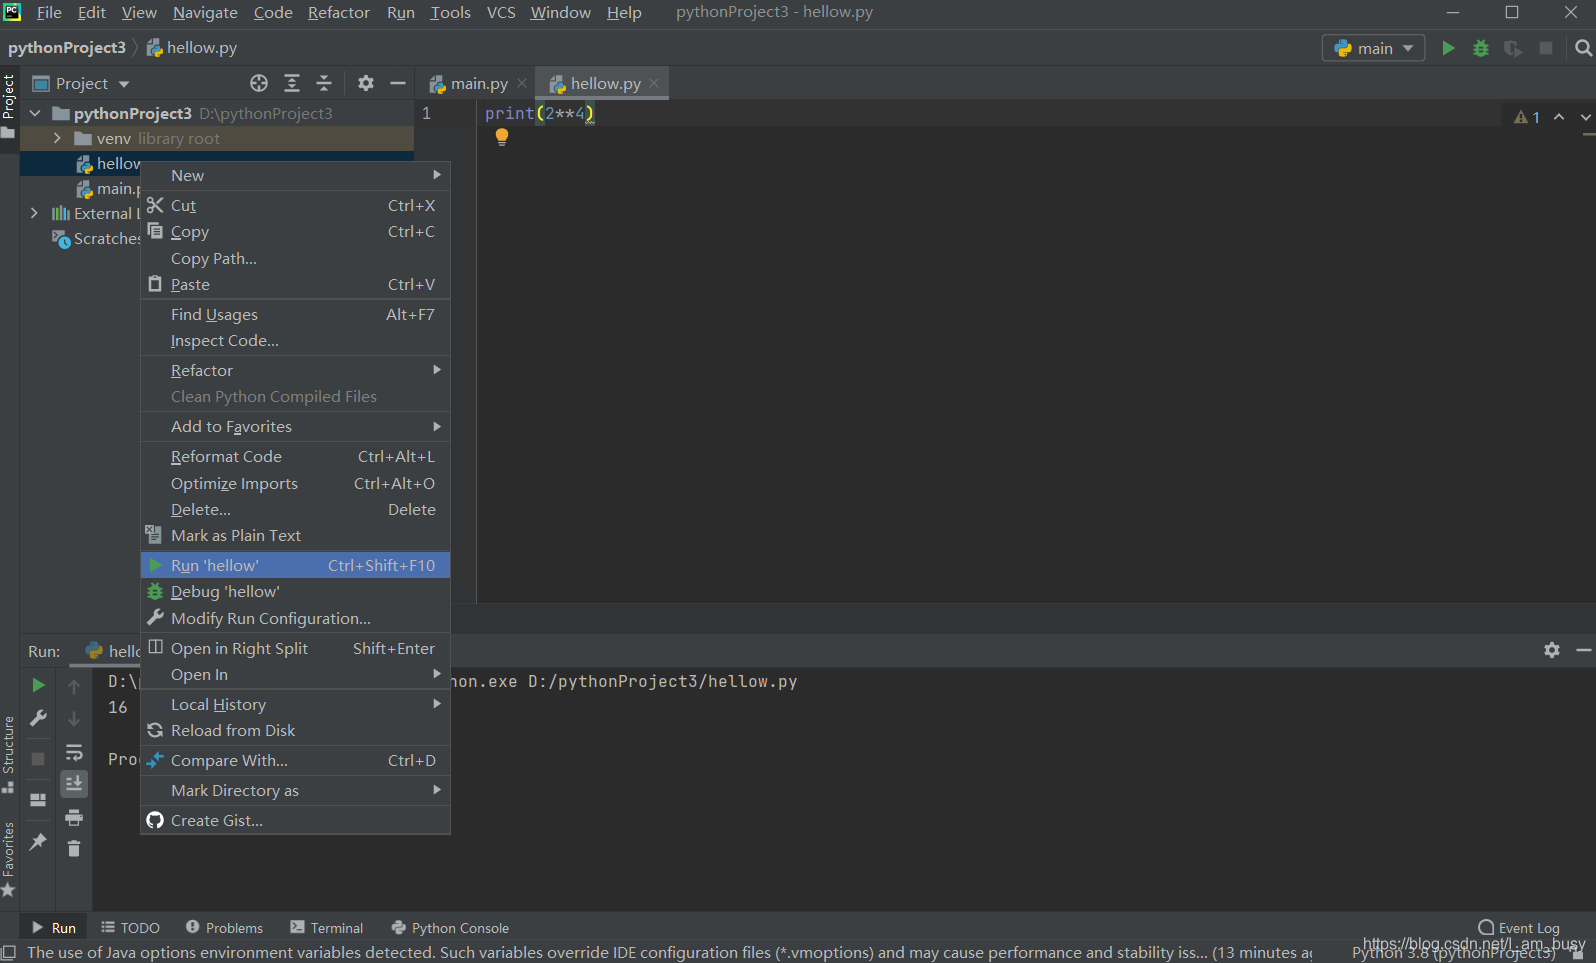Viewport: 1596px width, 963px height.
Task: Expand all in Project panel
Action: click(x=292, y=83)
